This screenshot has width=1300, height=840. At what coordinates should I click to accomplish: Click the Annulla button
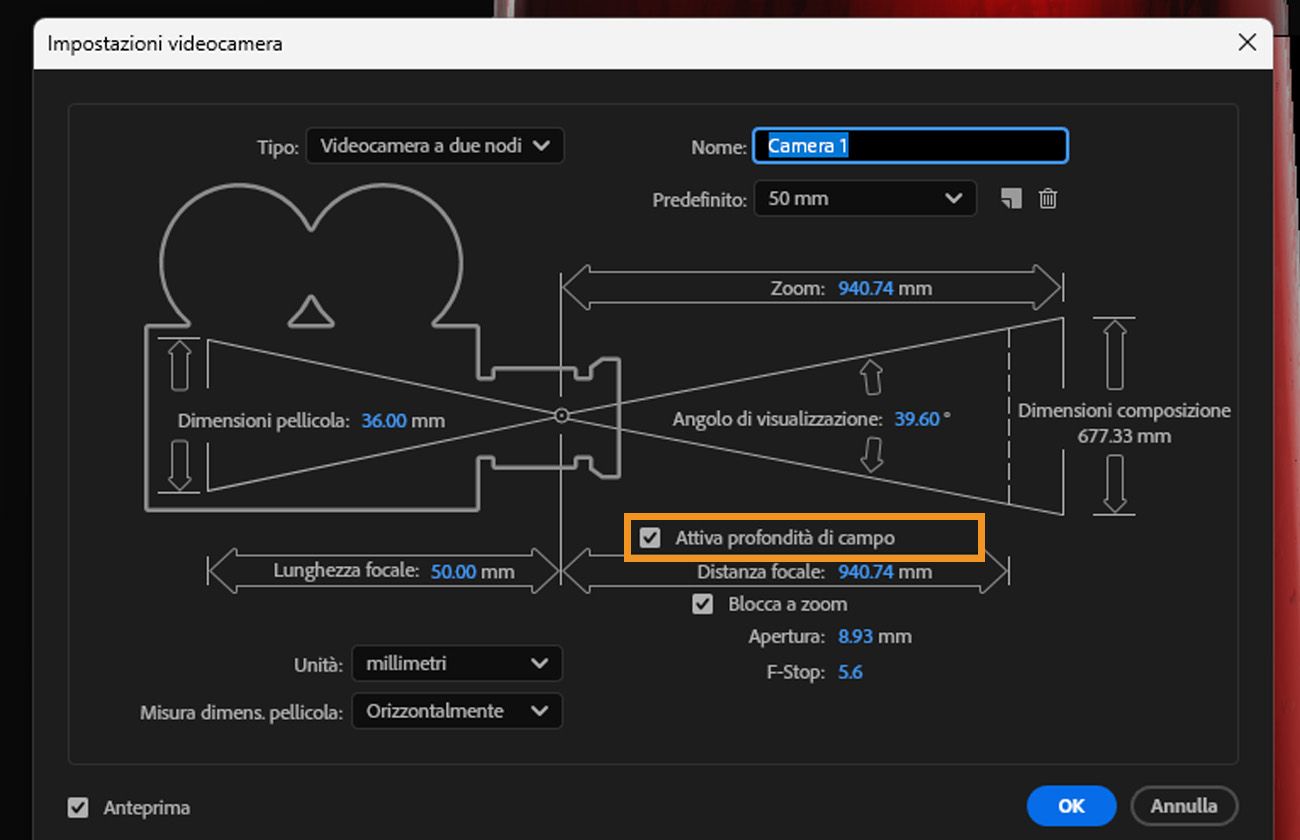point(1184,805)
